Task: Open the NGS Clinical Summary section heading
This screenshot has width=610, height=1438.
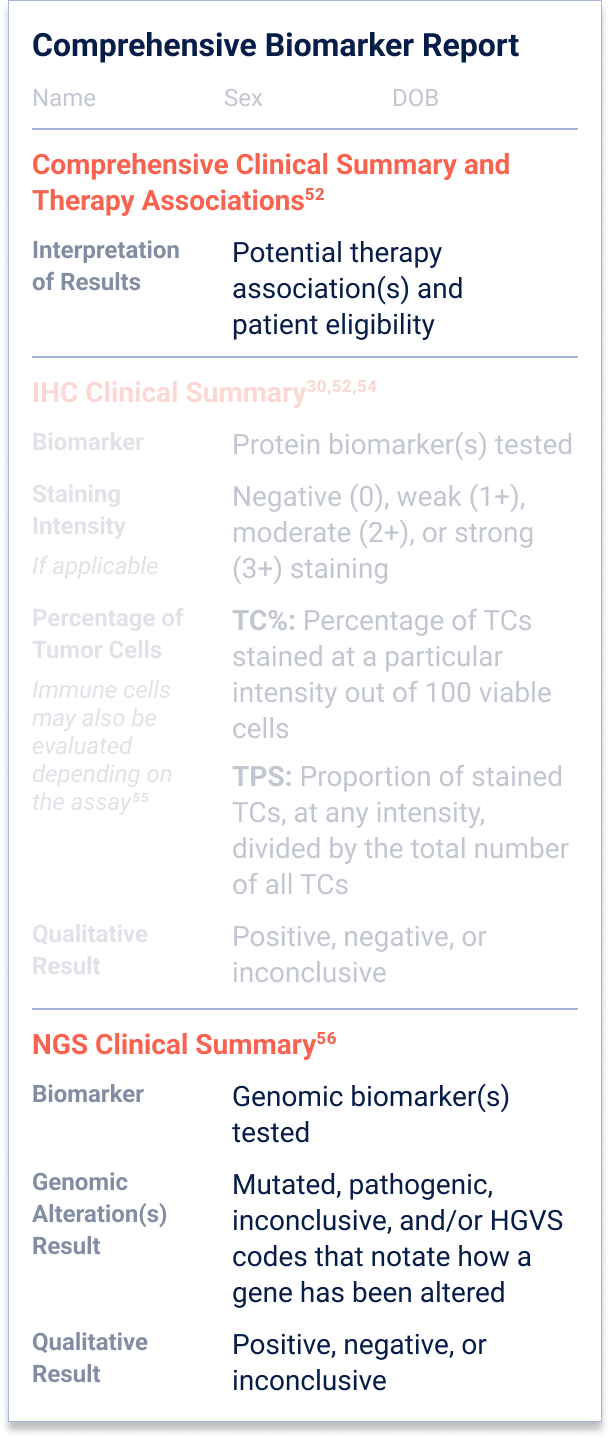Action: (x=173, y=1046)
